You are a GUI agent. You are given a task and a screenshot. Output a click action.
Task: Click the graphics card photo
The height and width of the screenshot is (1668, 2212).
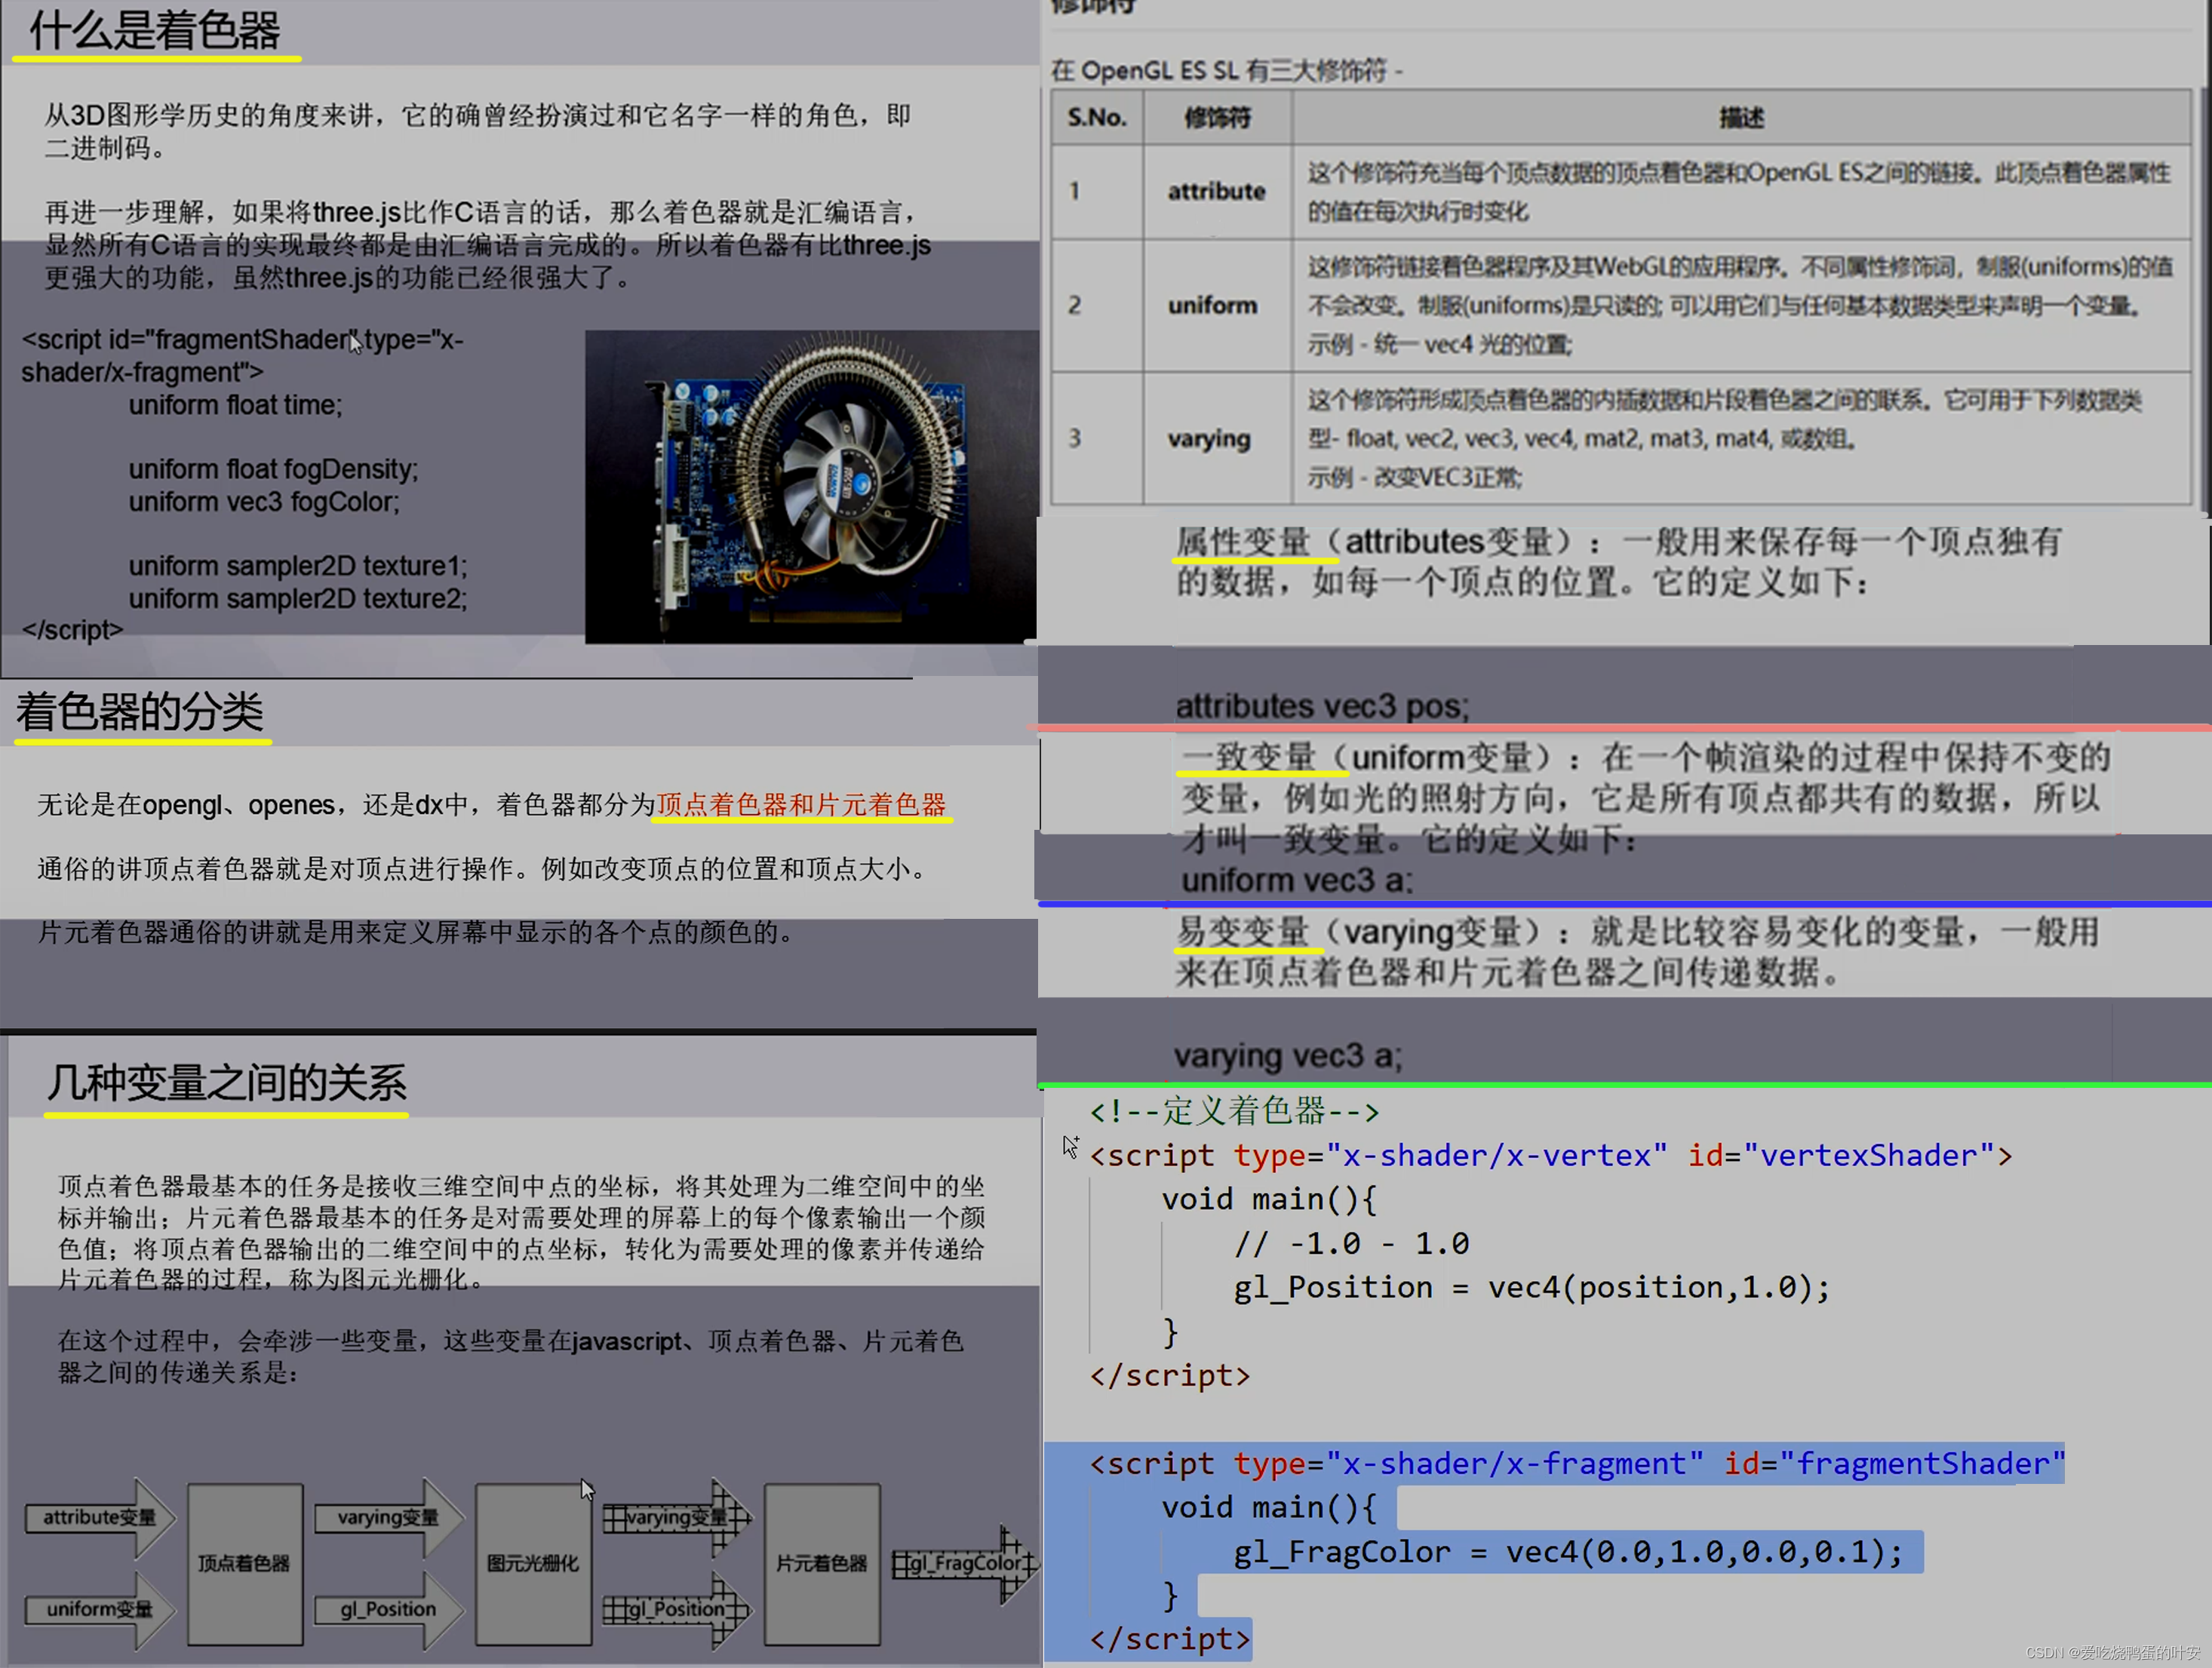(x=811, y=486)
